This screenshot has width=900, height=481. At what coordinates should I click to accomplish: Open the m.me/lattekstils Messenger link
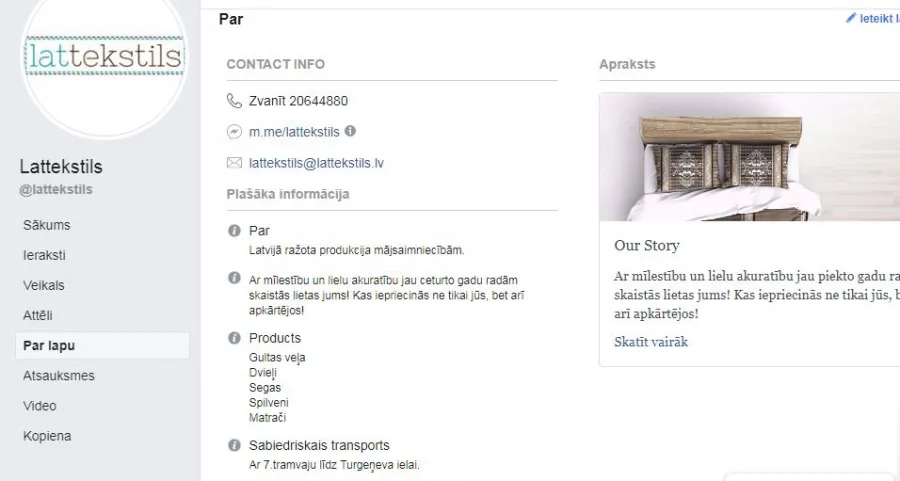[x=294, y=132]
